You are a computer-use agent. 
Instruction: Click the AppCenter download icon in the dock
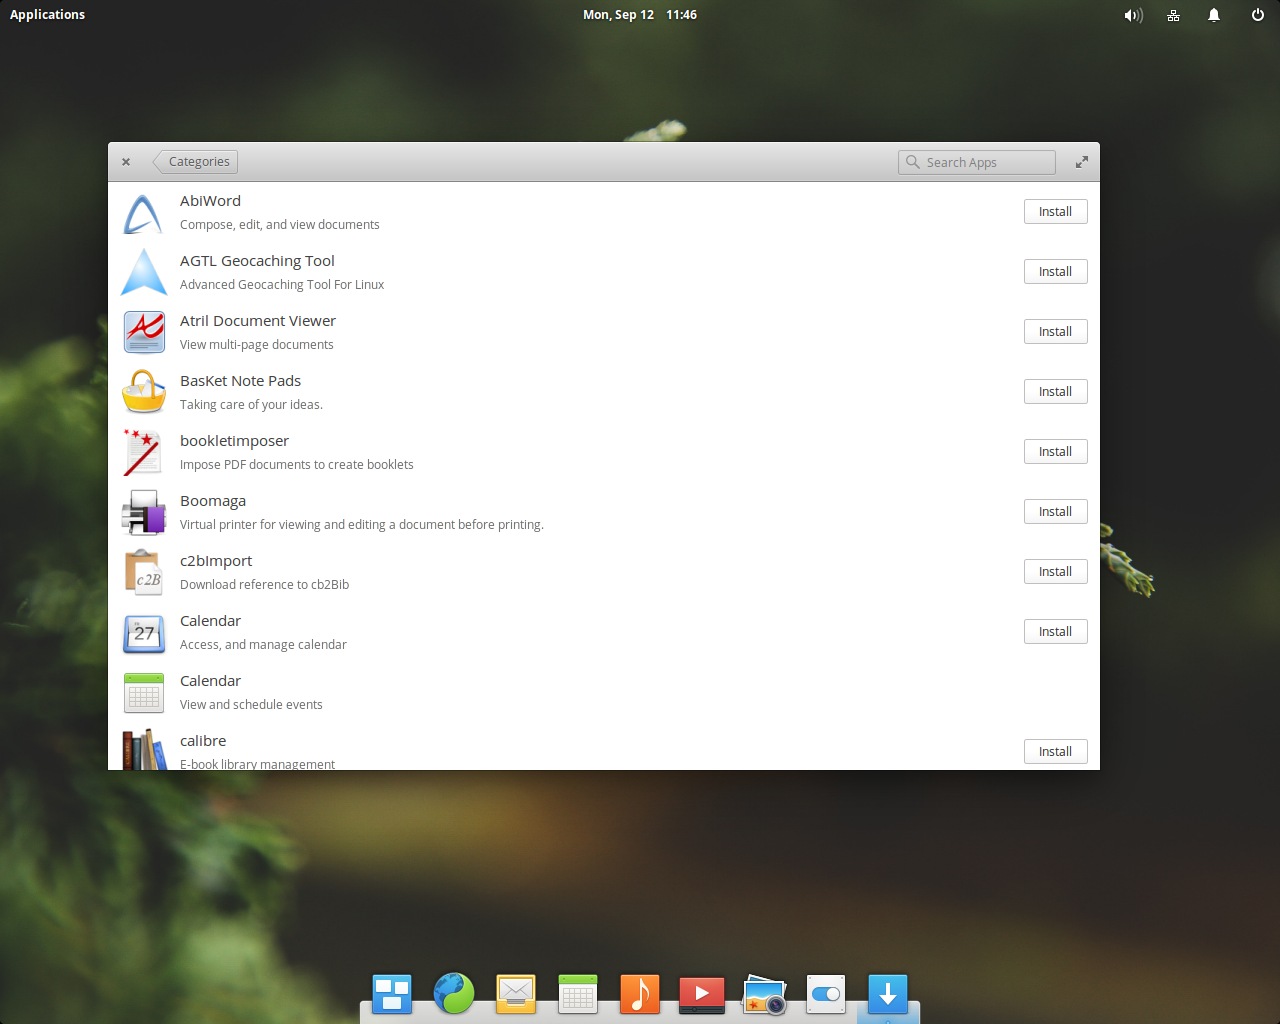coord(888,994)
